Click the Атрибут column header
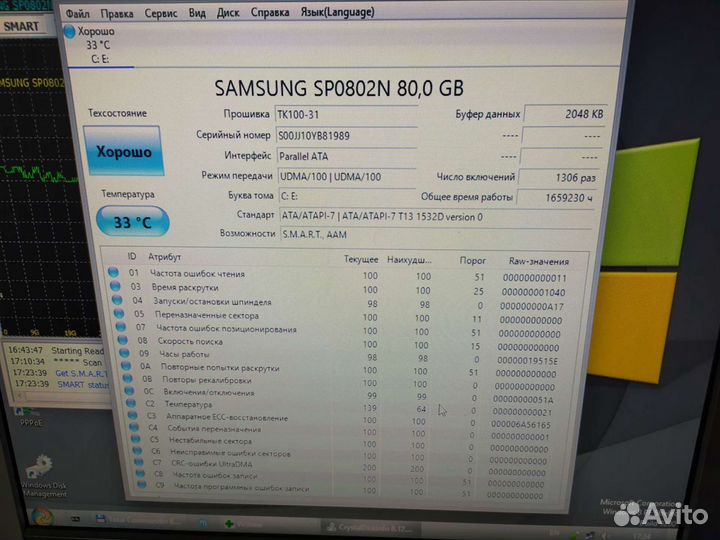720x540 pixels. [x=164, y=257]
